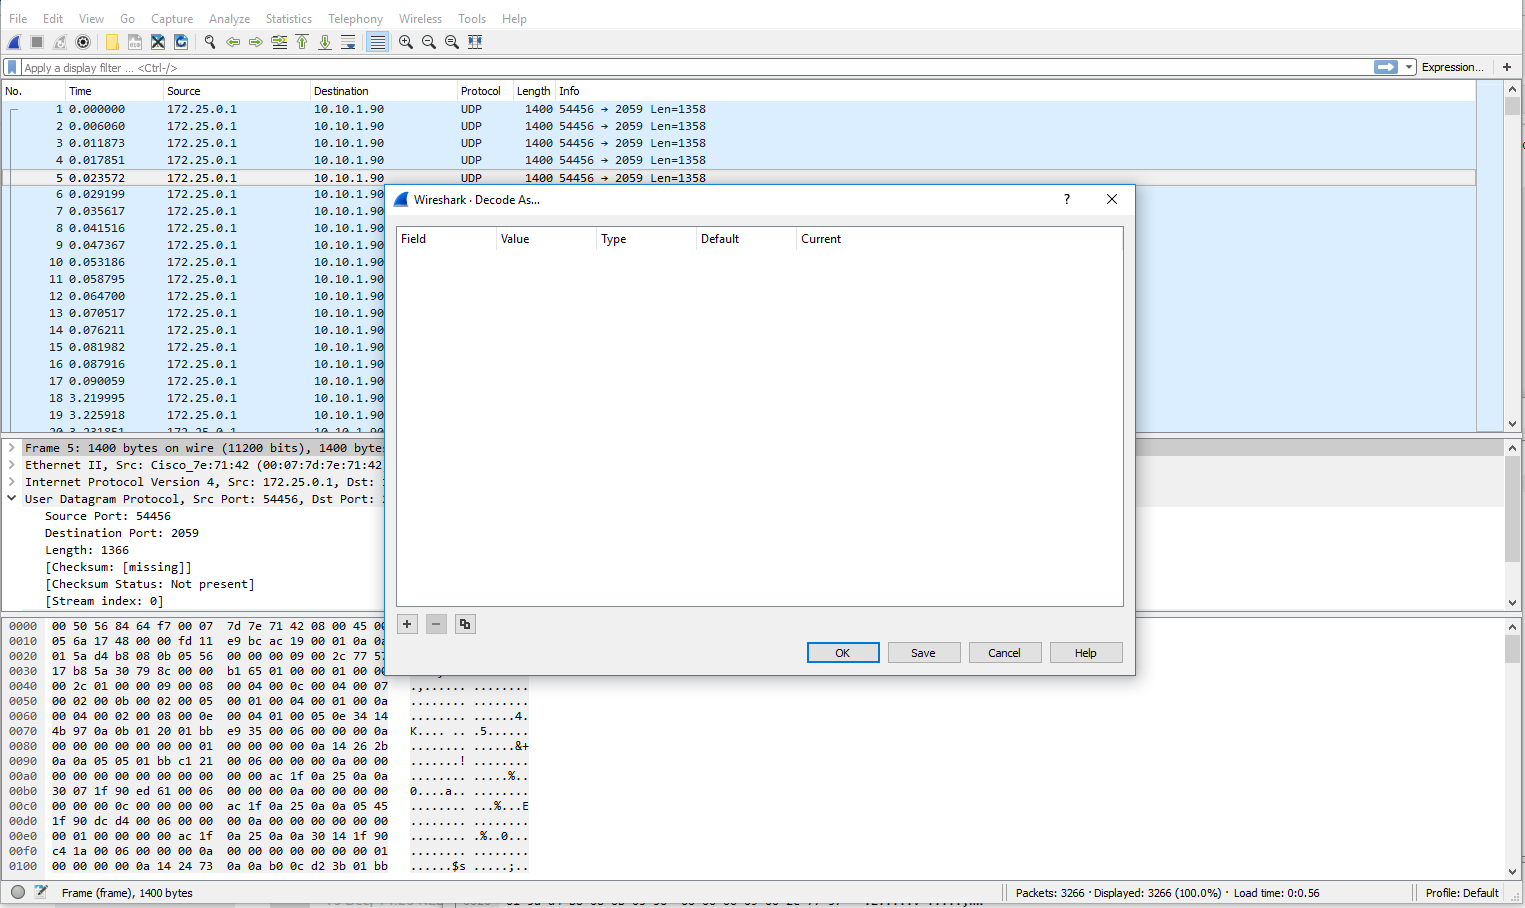Zoom in the main window text
This screenshot has width=1525, height=908.
coord(406,42)
